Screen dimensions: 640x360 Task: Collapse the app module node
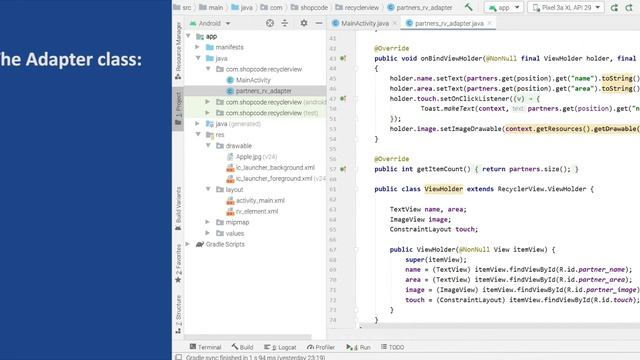pos(189,36)
